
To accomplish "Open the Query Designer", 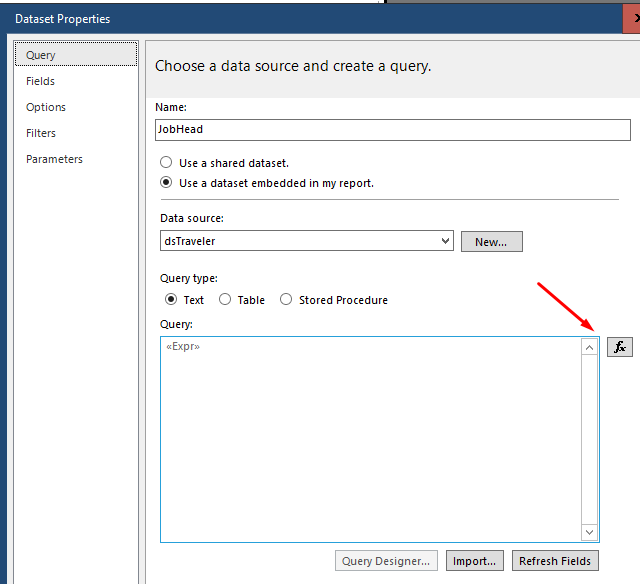I will point(386,561).
